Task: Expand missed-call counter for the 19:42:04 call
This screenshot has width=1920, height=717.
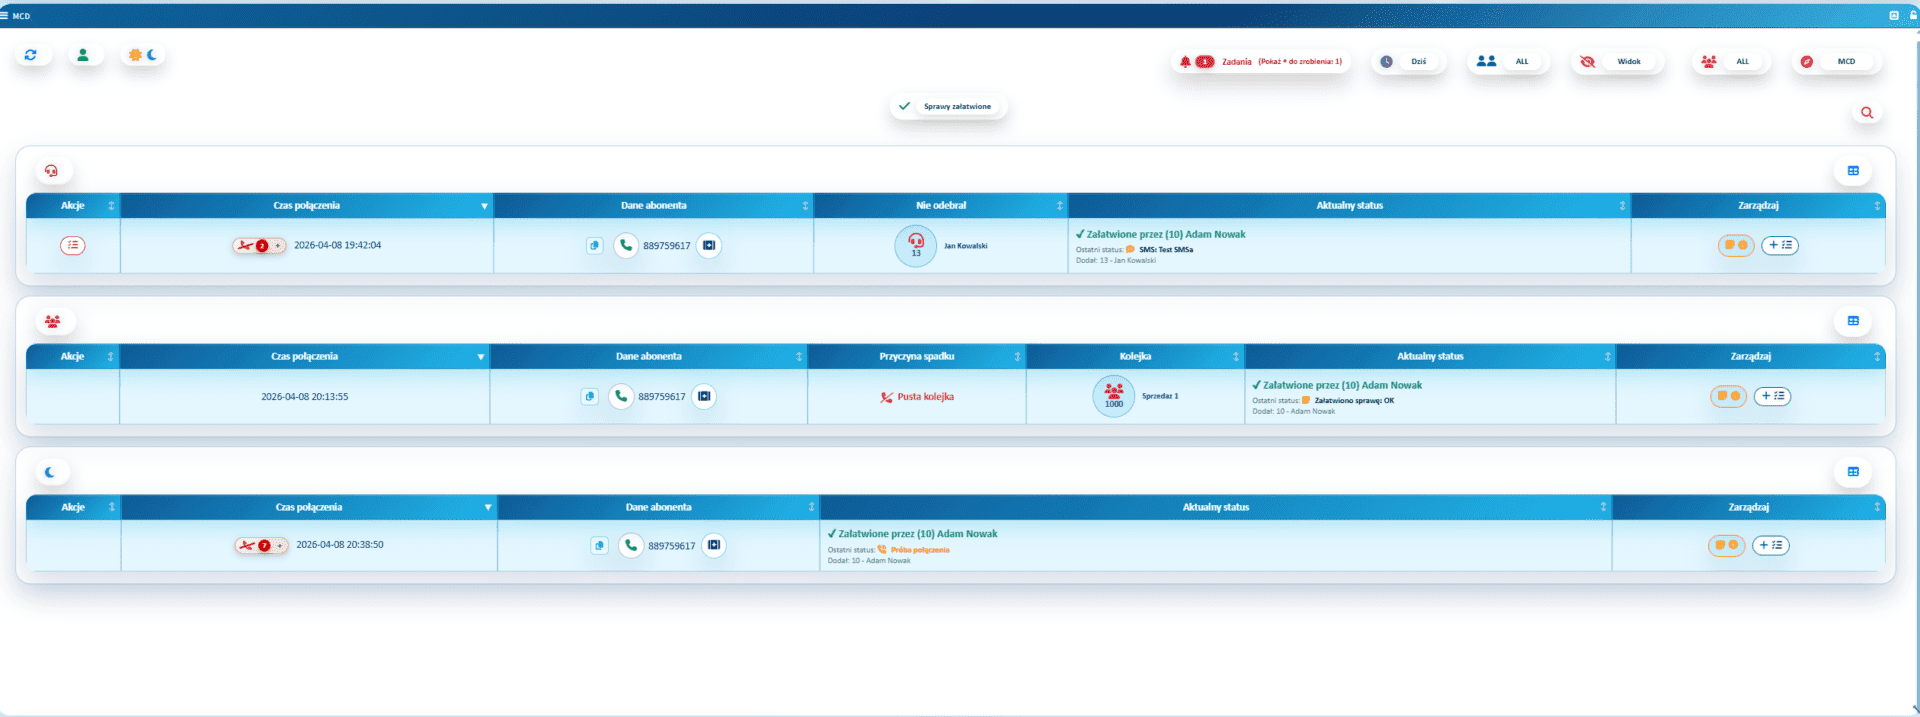Action: coord(260,246)
